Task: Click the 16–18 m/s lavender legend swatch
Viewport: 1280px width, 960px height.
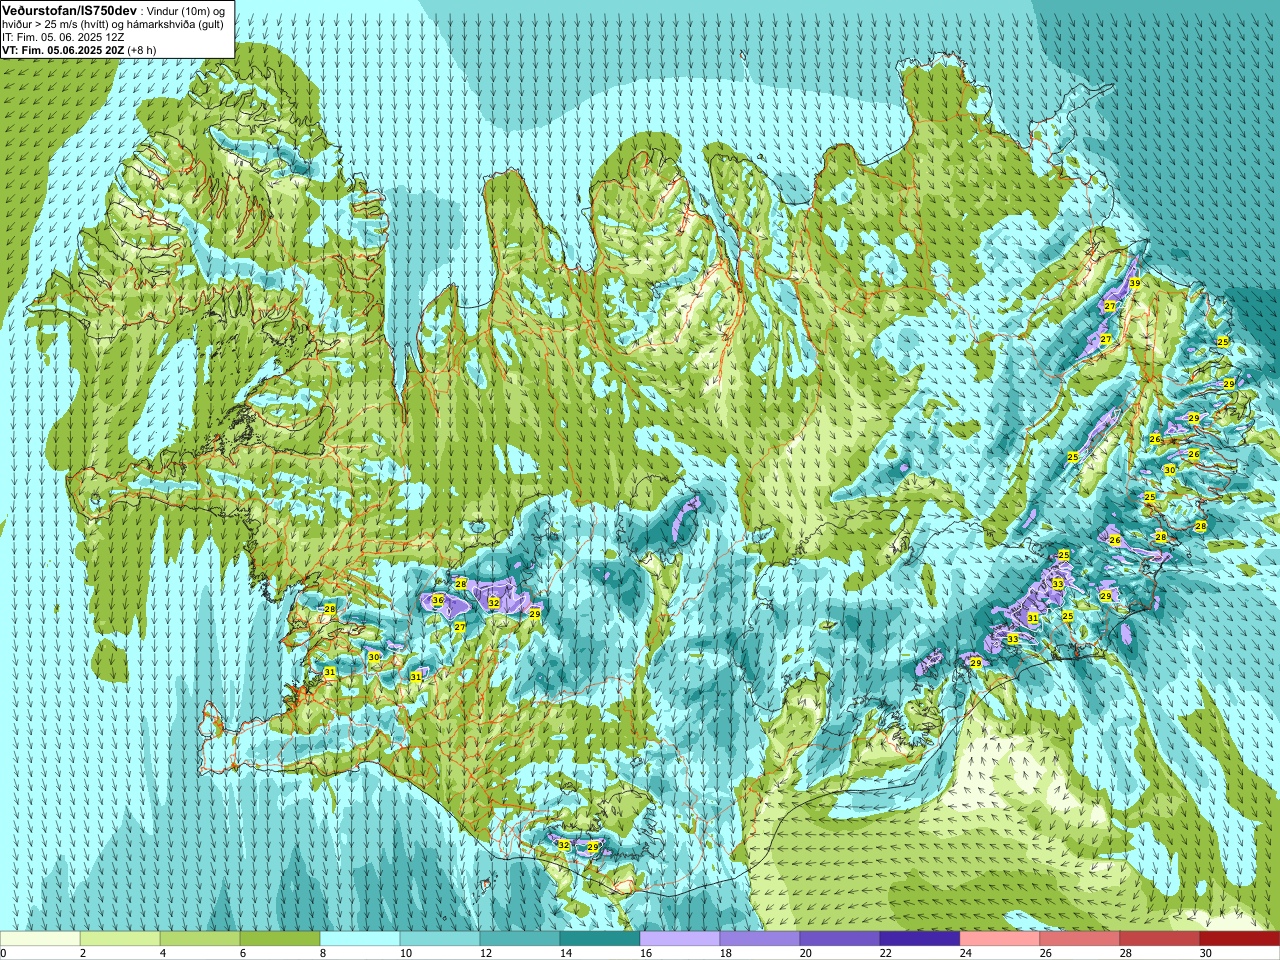Action: (680, 939)
